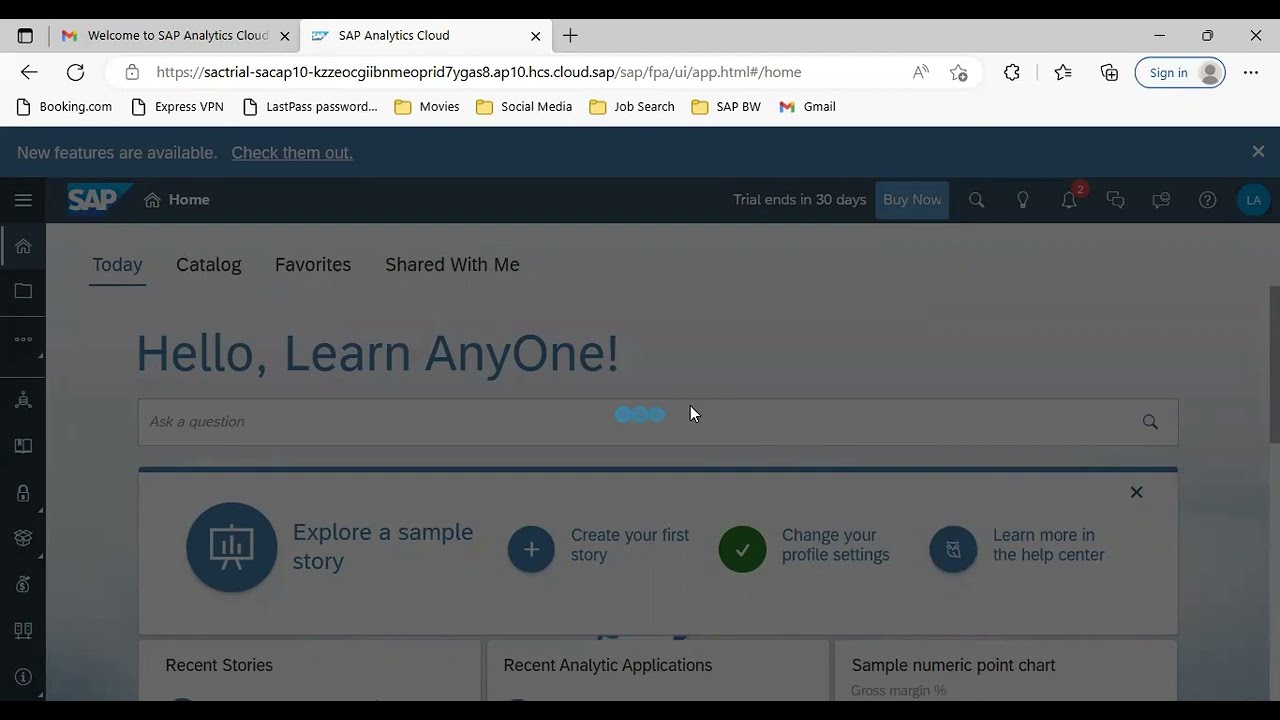Close the active SAP Analytics Cloud tab

pos(535,36)
